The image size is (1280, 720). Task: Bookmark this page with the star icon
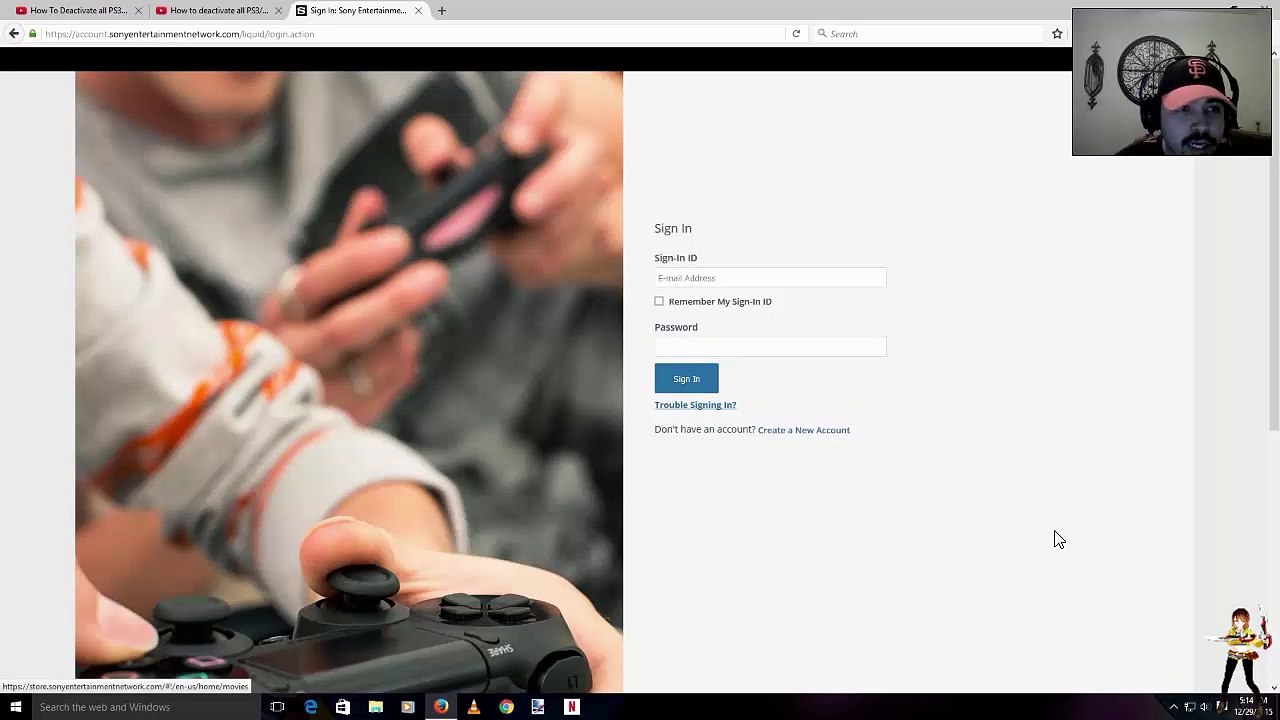(1057, 34)
